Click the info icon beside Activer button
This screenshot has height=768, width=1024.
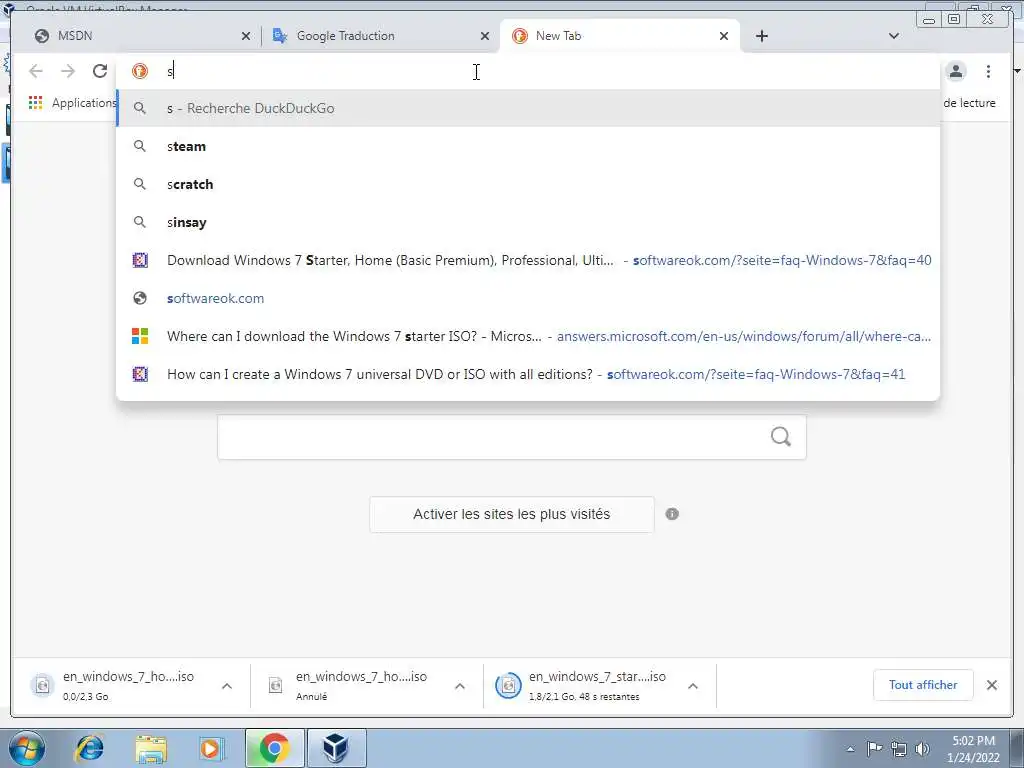(x=672, y=515)
